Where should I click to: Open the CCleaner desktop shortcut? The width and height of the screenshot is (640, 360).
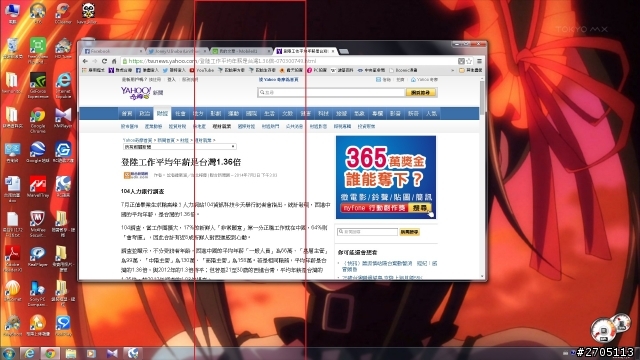62,13
